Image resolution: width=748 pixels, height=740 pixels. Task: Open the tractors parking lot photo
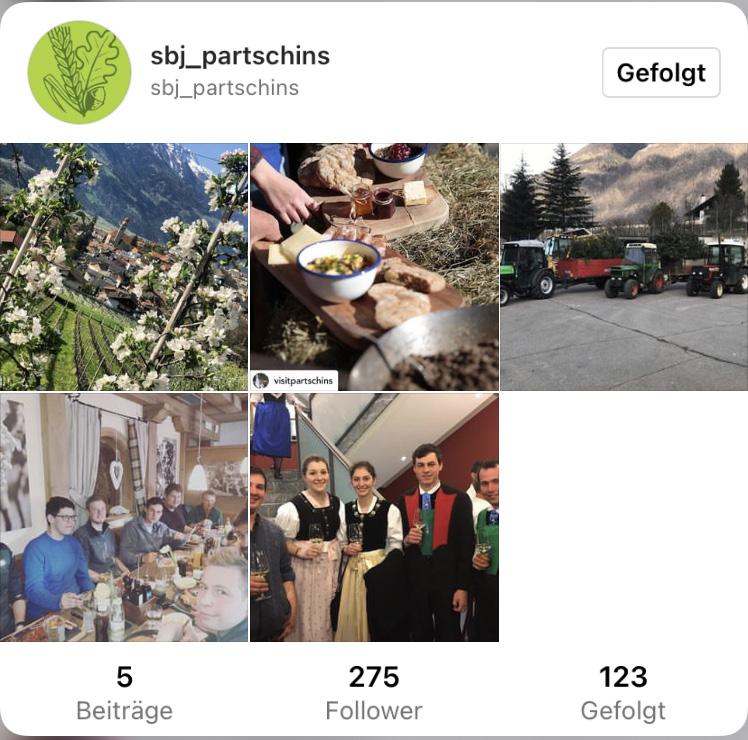click(x=624, y=267)
